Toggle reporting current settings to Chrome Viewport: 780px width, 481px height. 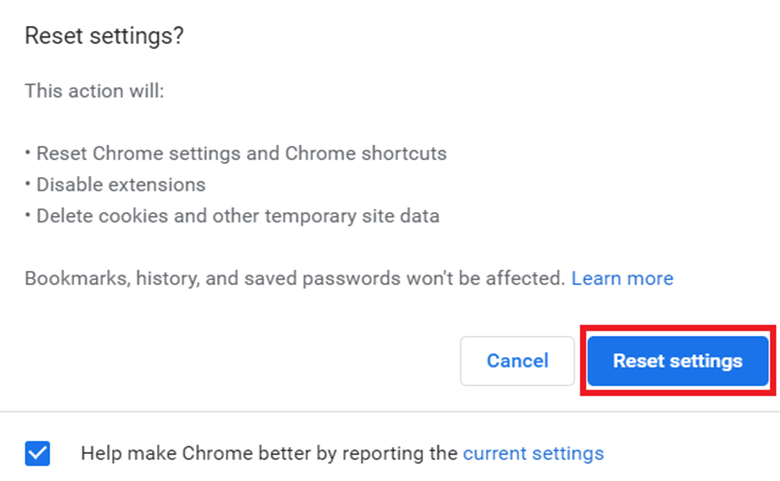(37, 454)
